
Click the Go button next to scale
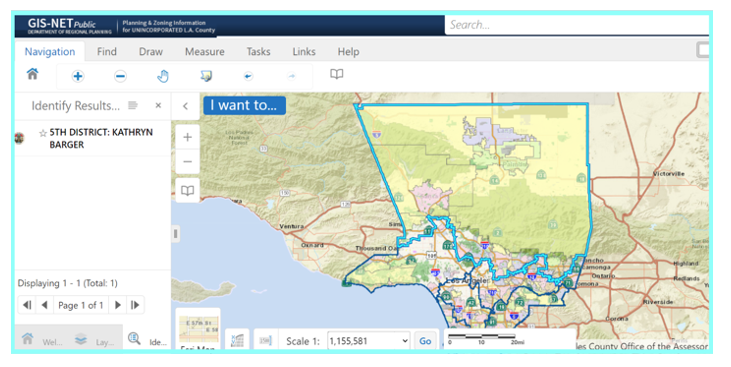point(425,341)
